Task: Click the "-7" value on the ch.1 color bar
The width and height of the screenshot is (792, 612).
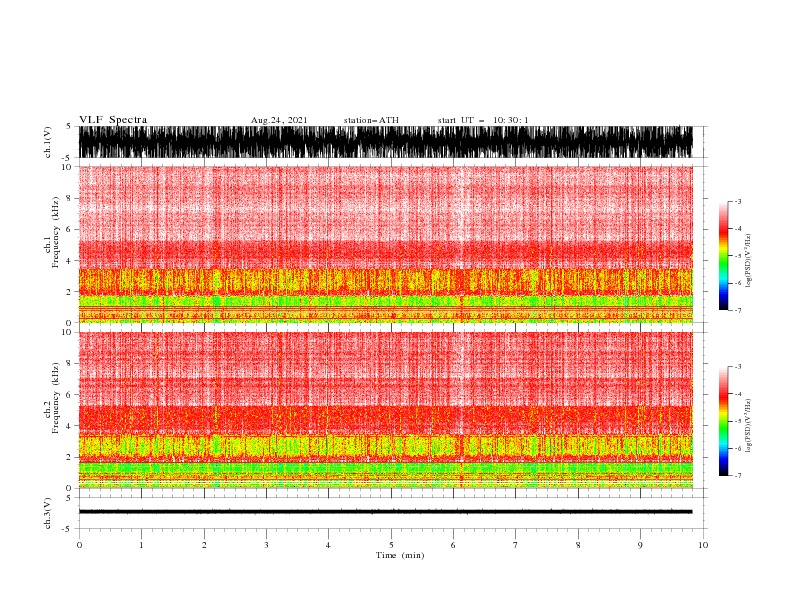Action: (x=737, y=310)
